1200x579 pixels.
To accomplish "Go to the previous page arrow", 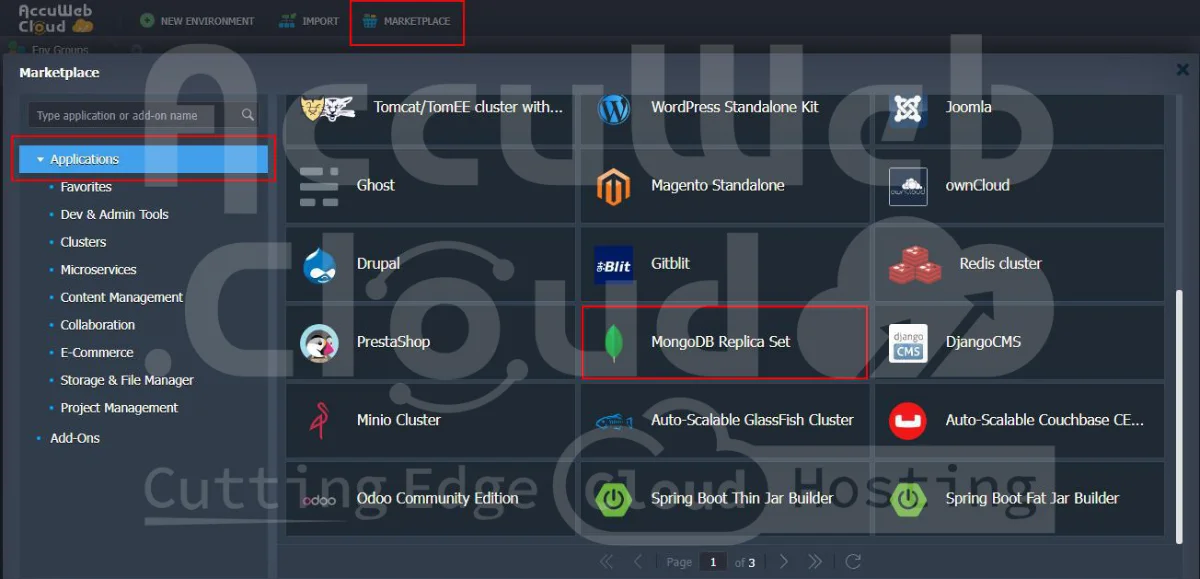I will (x=638, y=562).
